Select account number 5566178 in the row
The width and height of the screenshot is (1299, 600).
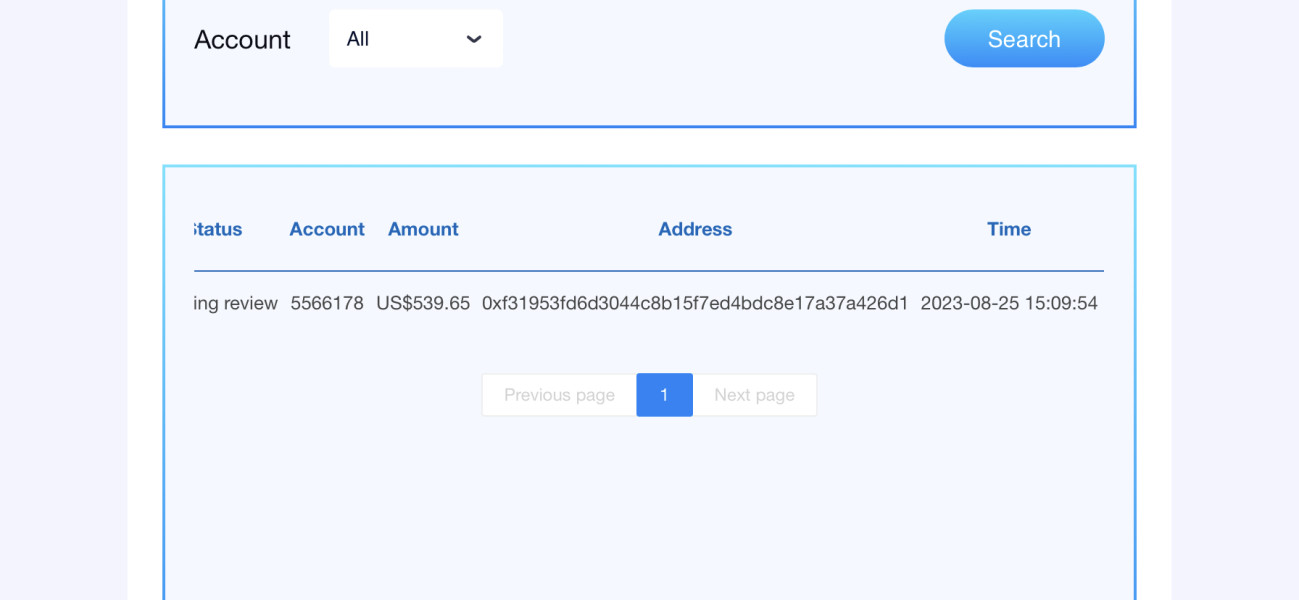(327, 303)
